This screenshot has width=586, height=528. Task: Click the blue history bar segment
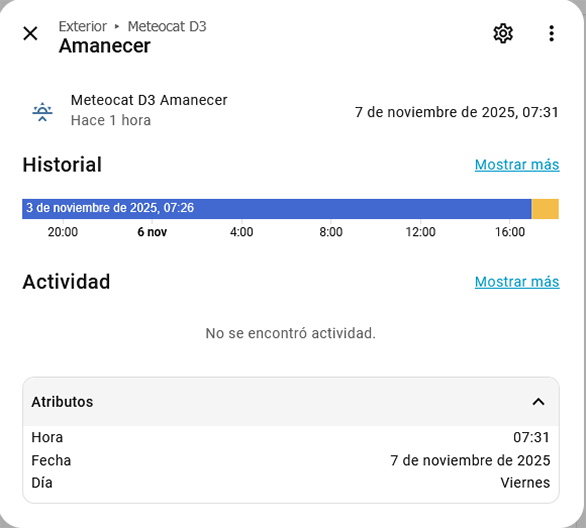click(x=277, y=209)
